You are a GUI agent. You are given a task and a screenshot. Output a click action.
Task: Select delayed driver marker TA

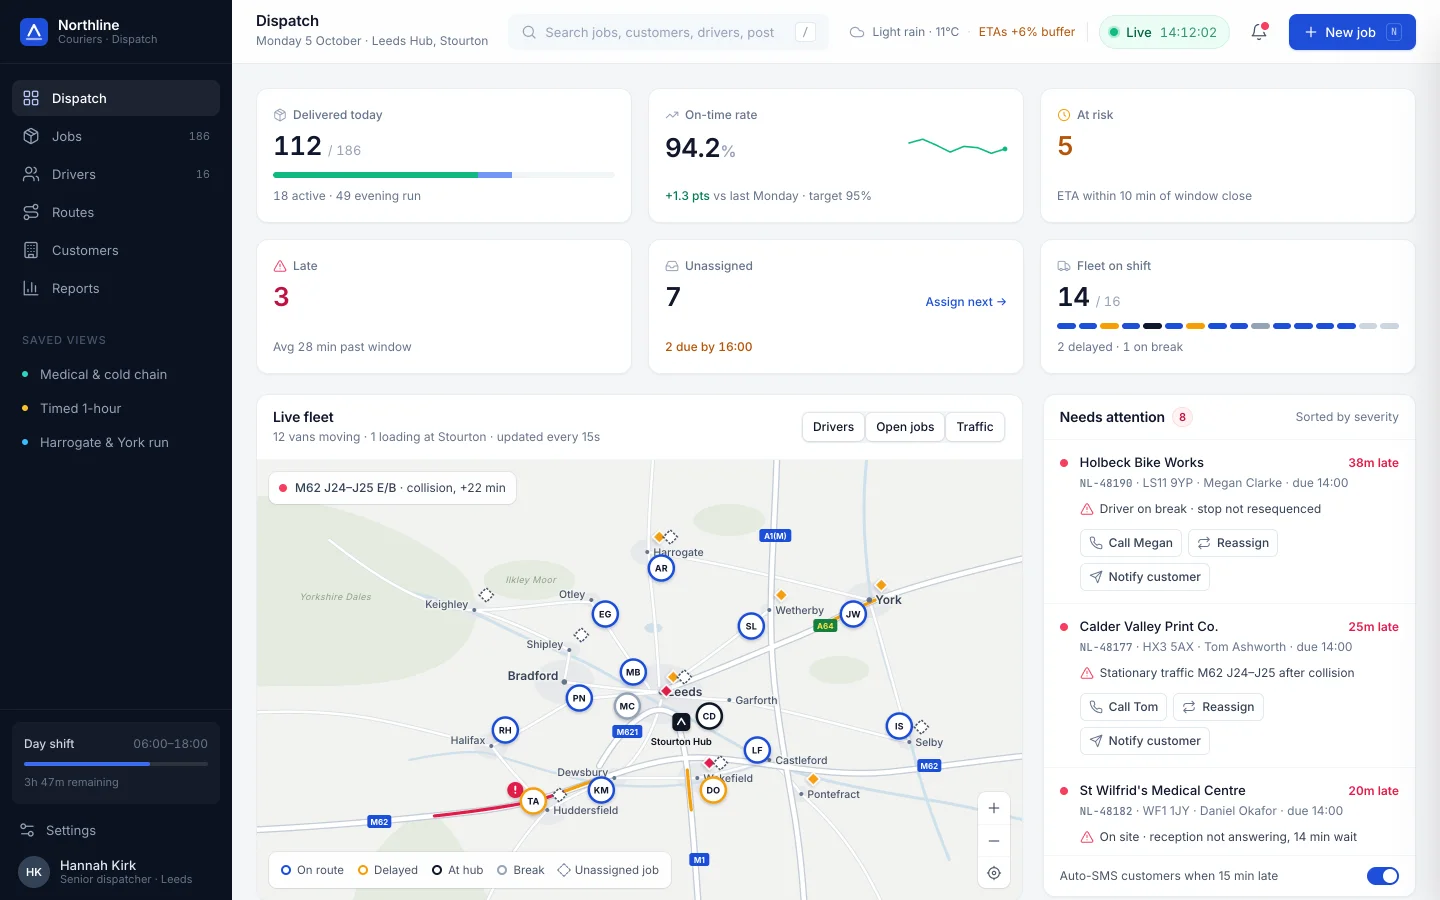coord(533,801)
